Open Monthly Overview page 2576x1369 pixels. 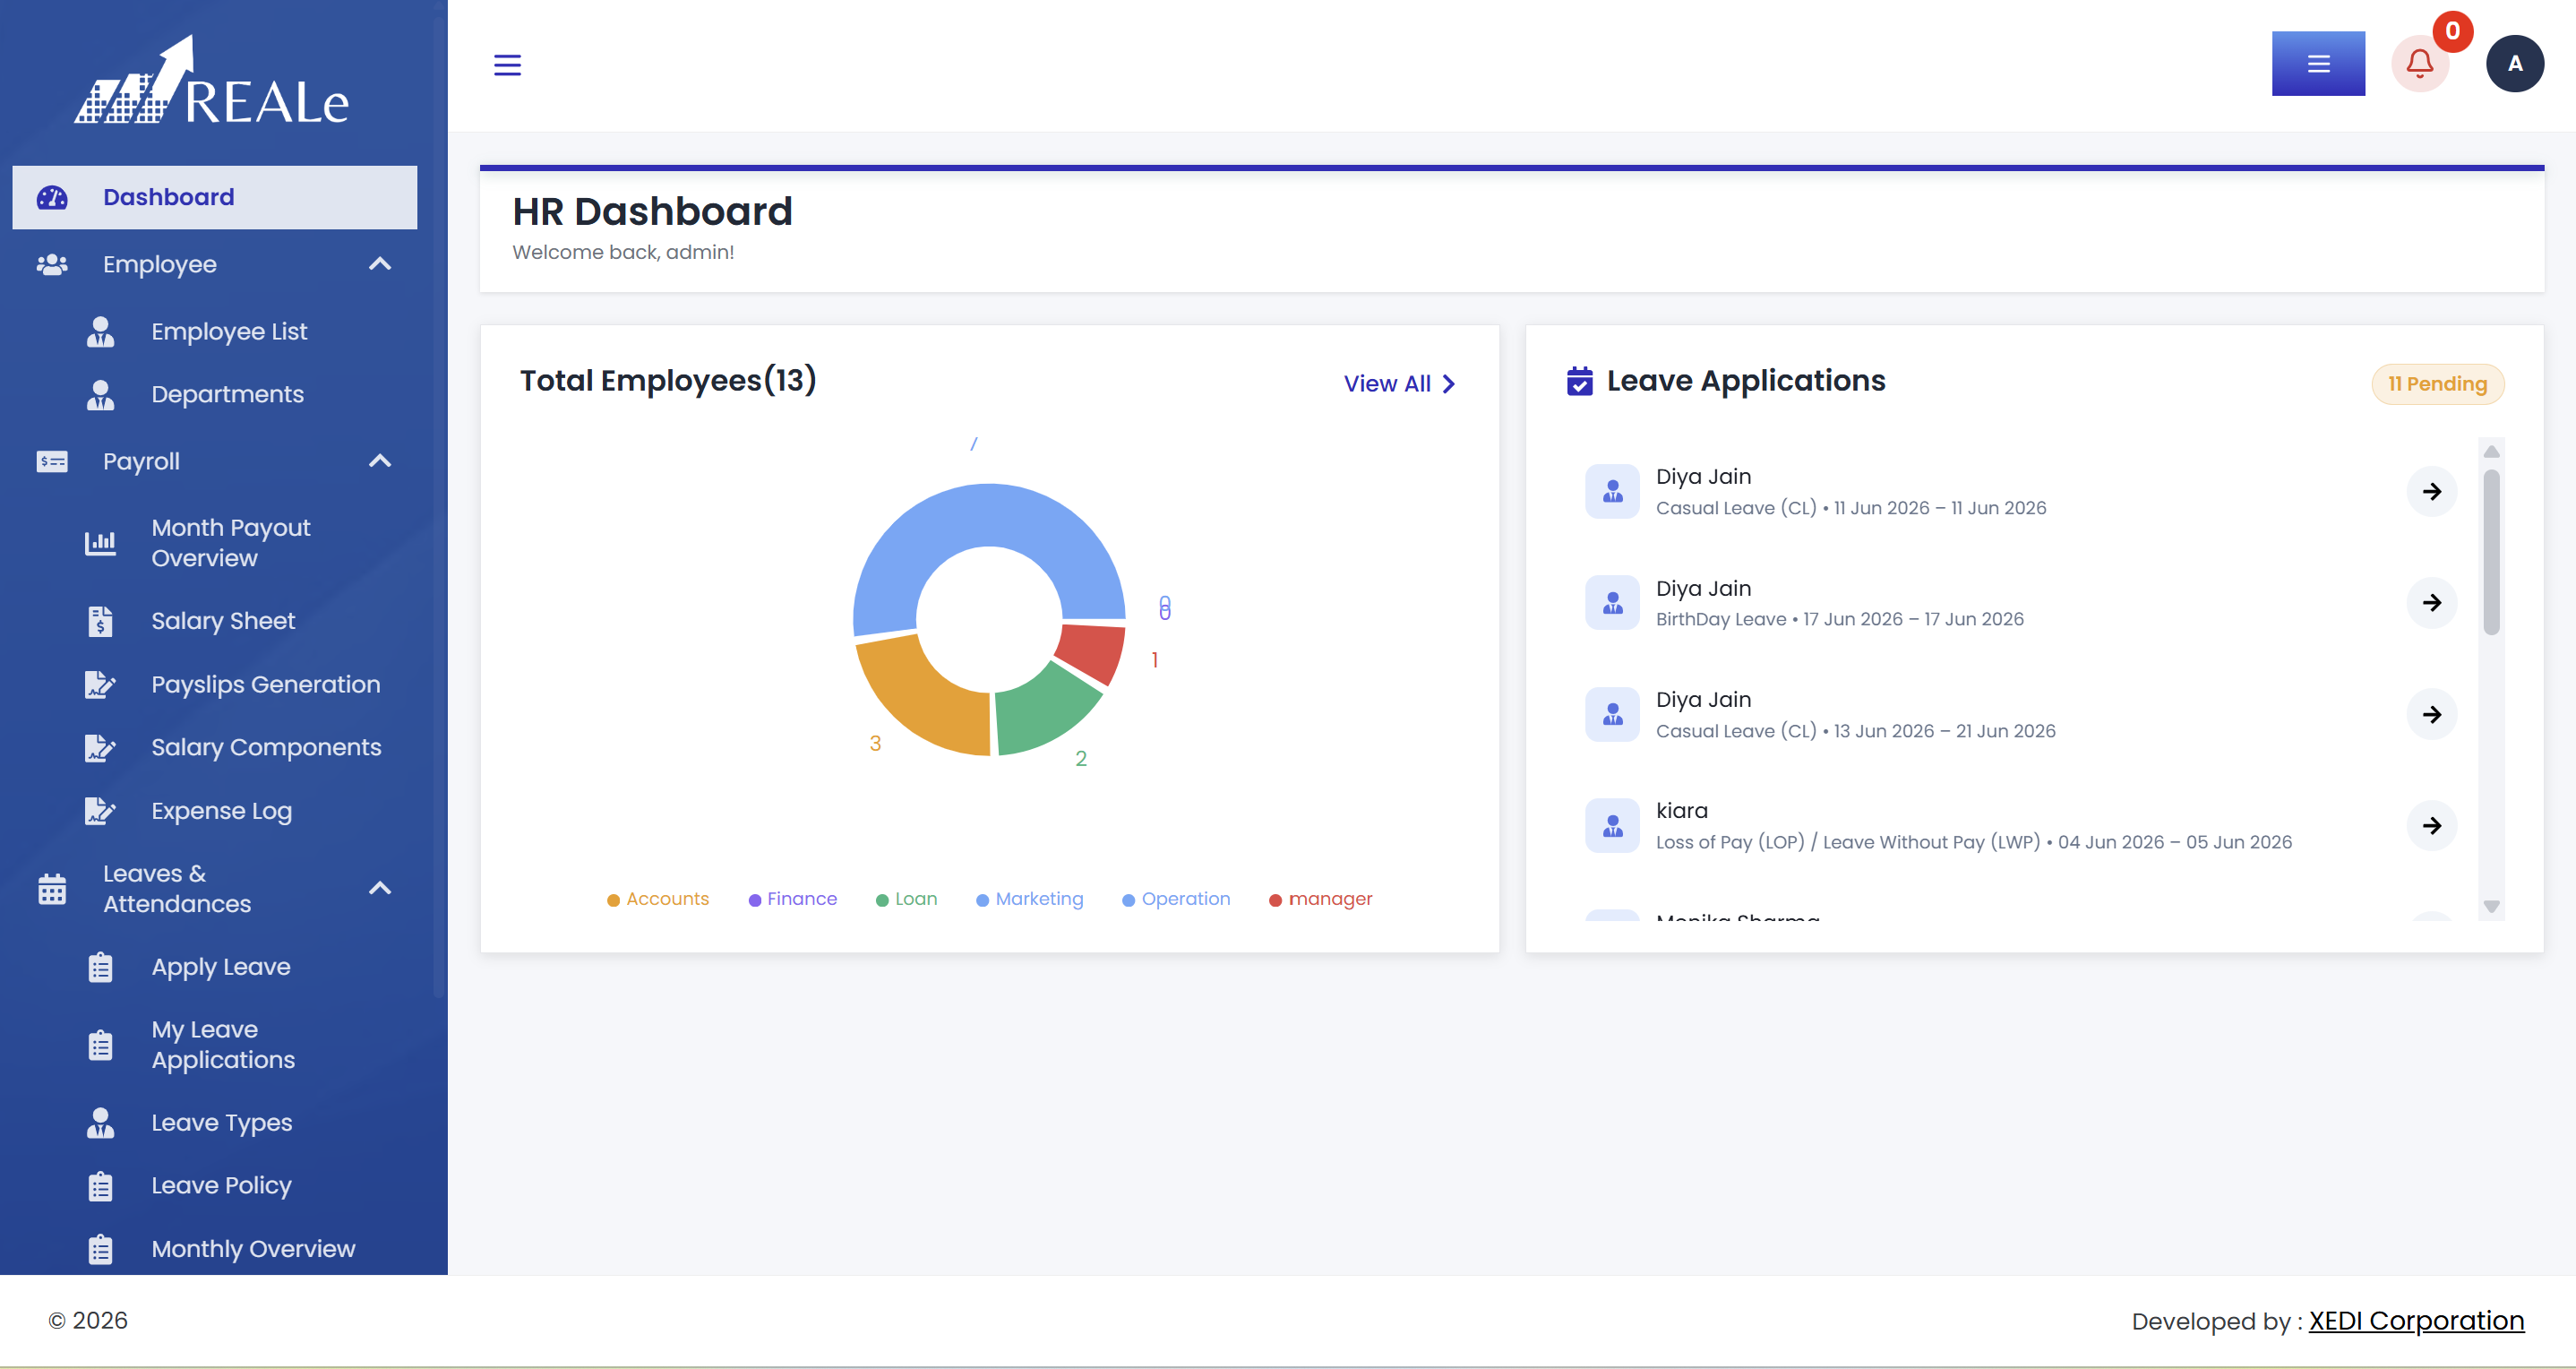click(x=253, y=1250)
